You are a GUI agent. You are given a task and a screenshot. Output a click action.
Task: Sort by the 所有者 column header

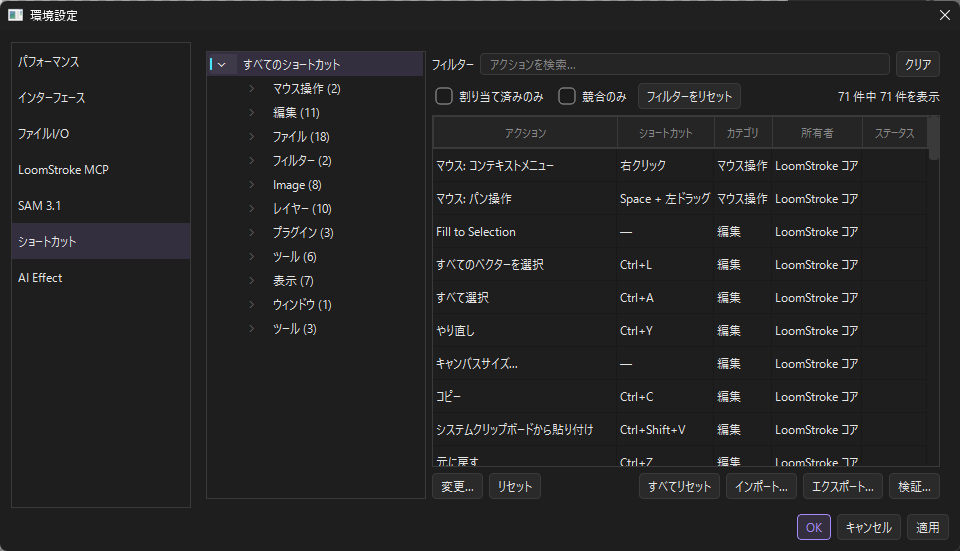click(817, 133)
